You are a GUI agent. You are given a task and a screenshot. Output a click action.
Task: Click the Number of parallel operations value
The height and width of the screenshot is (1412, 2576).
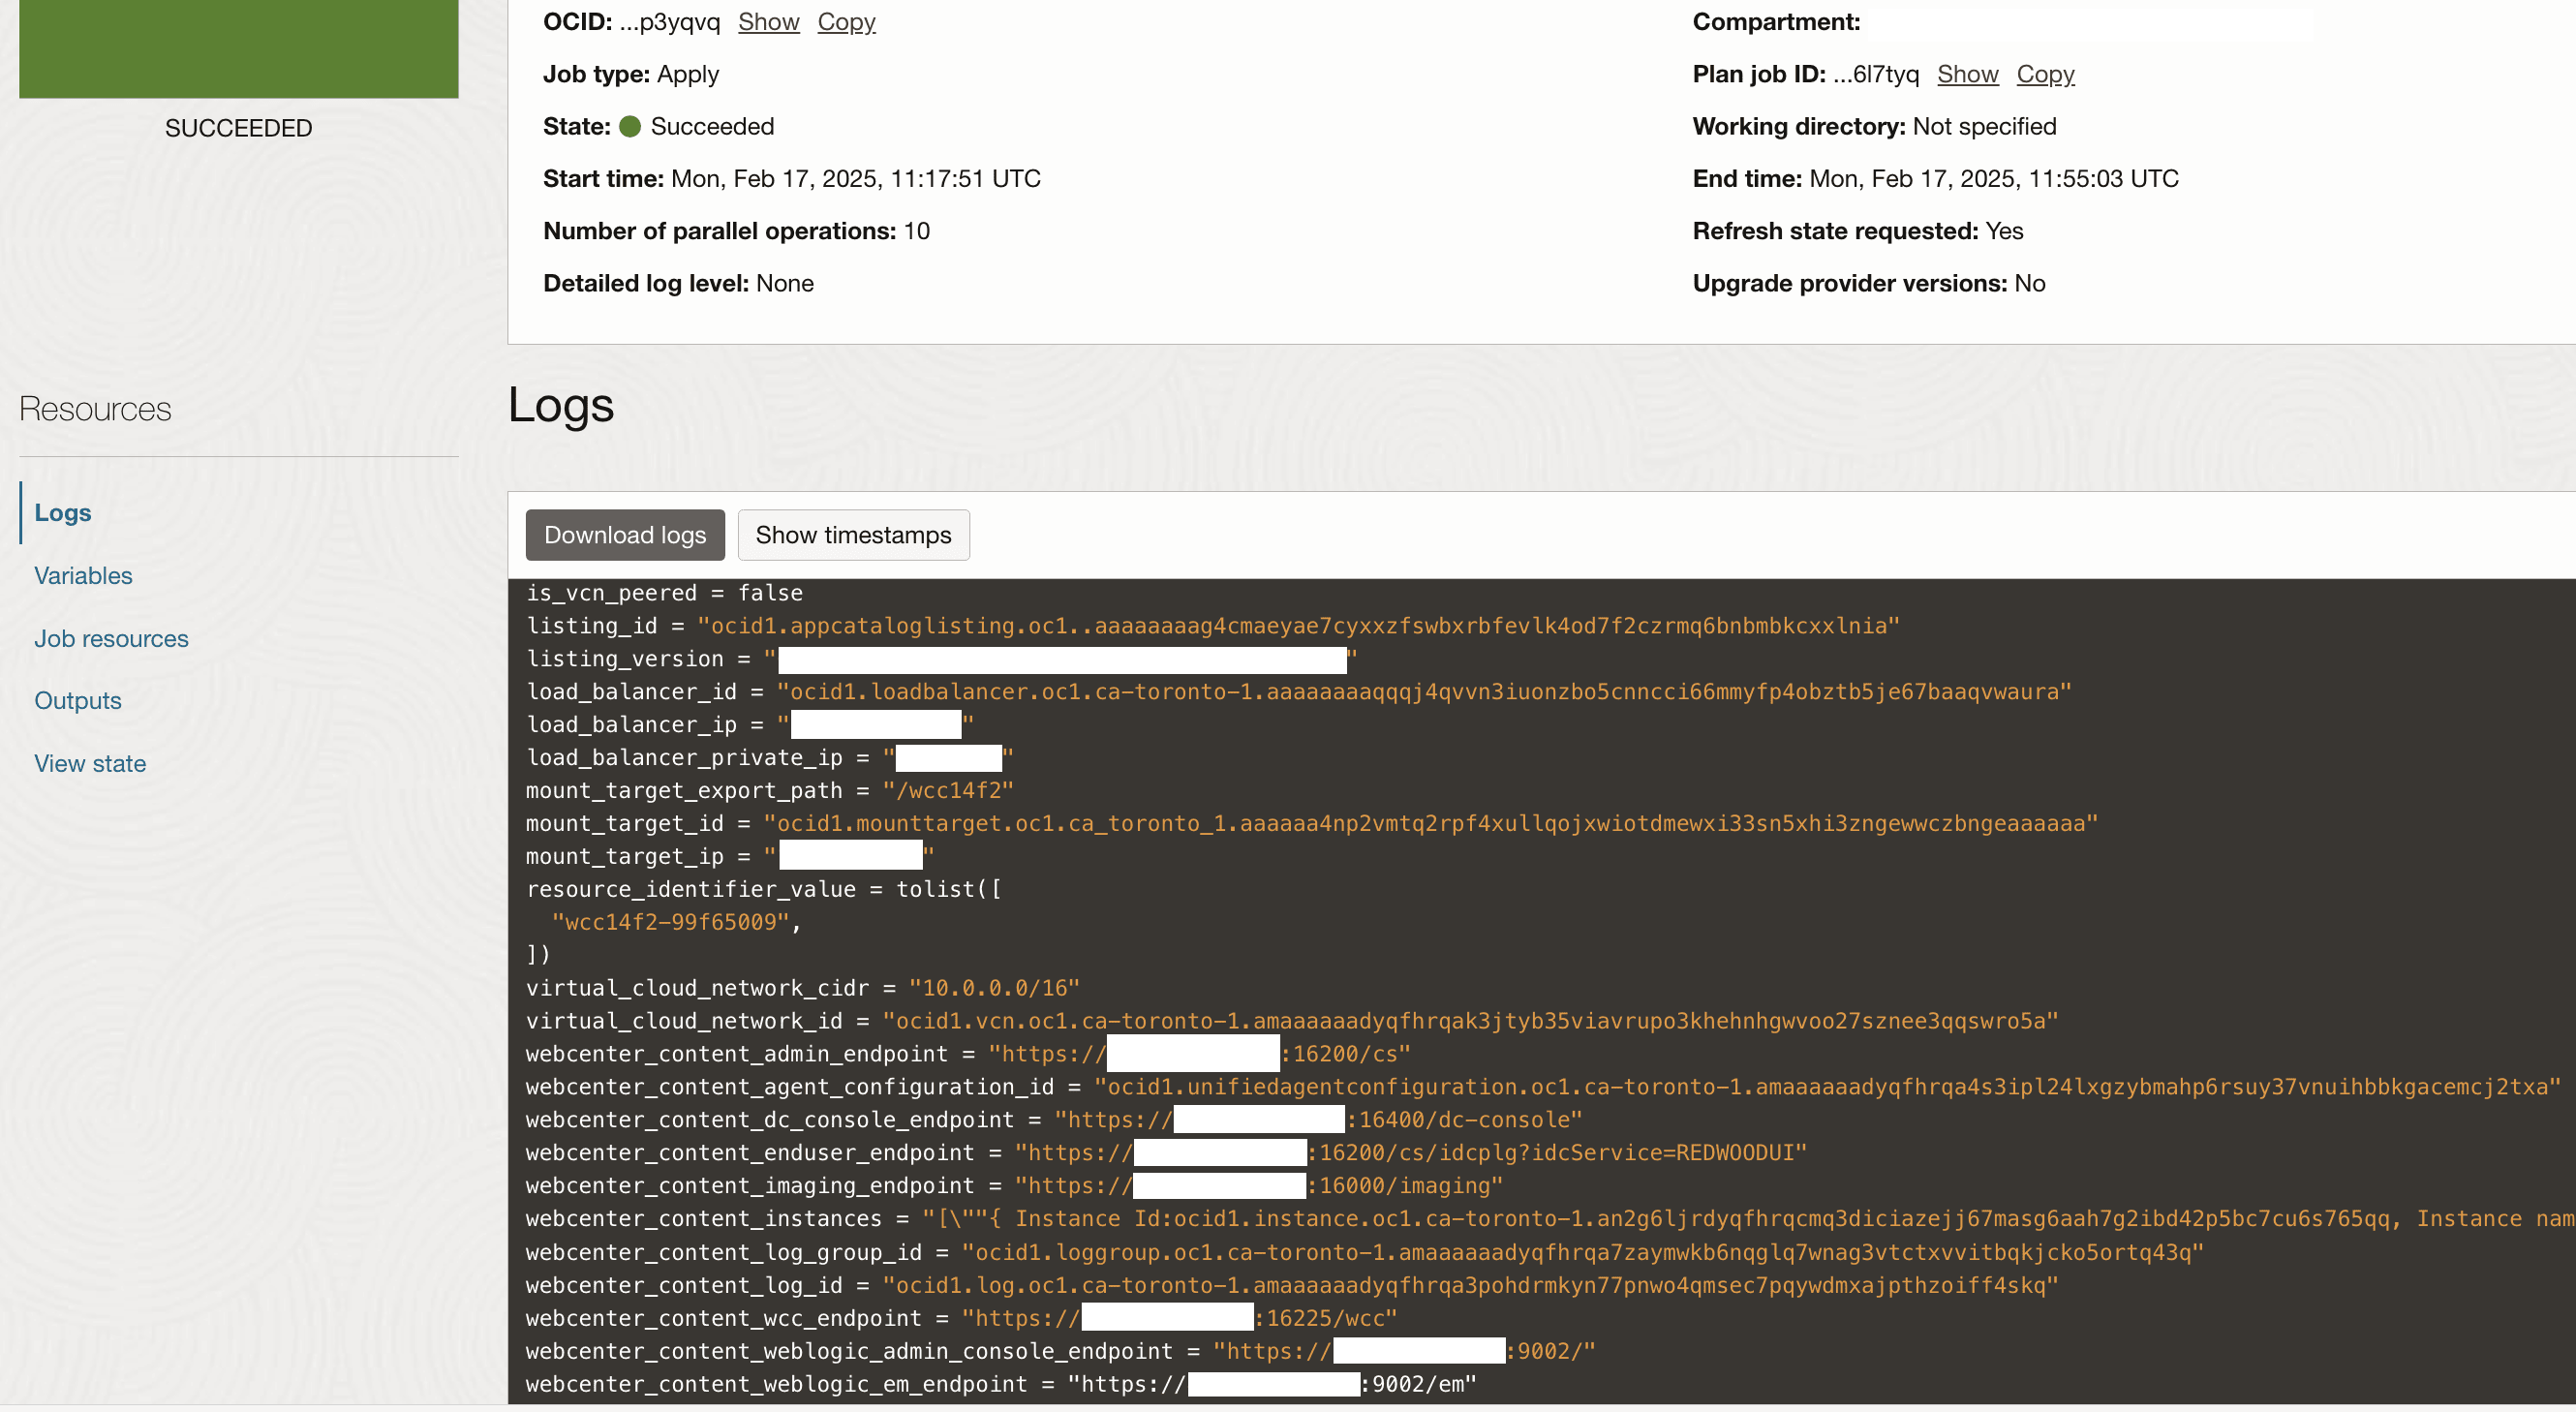click(x=917, y=231)
